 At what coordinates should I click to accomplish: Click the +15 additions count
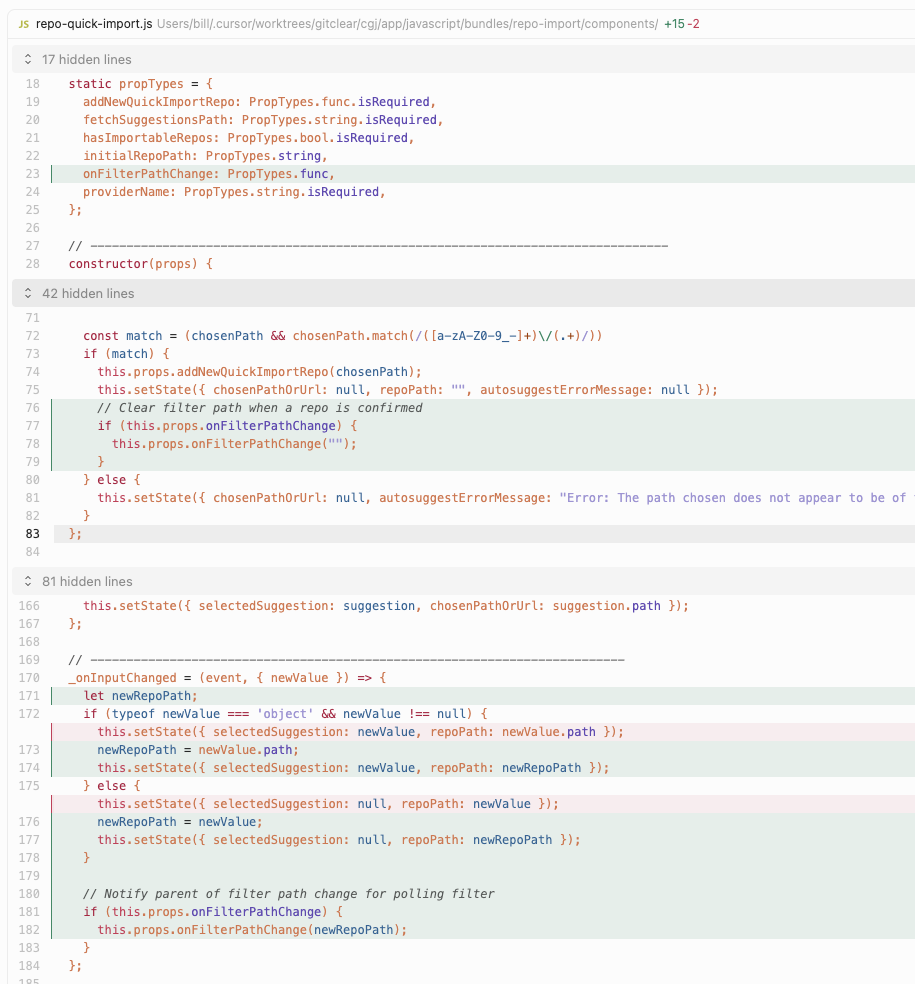[x=674, y=23]
